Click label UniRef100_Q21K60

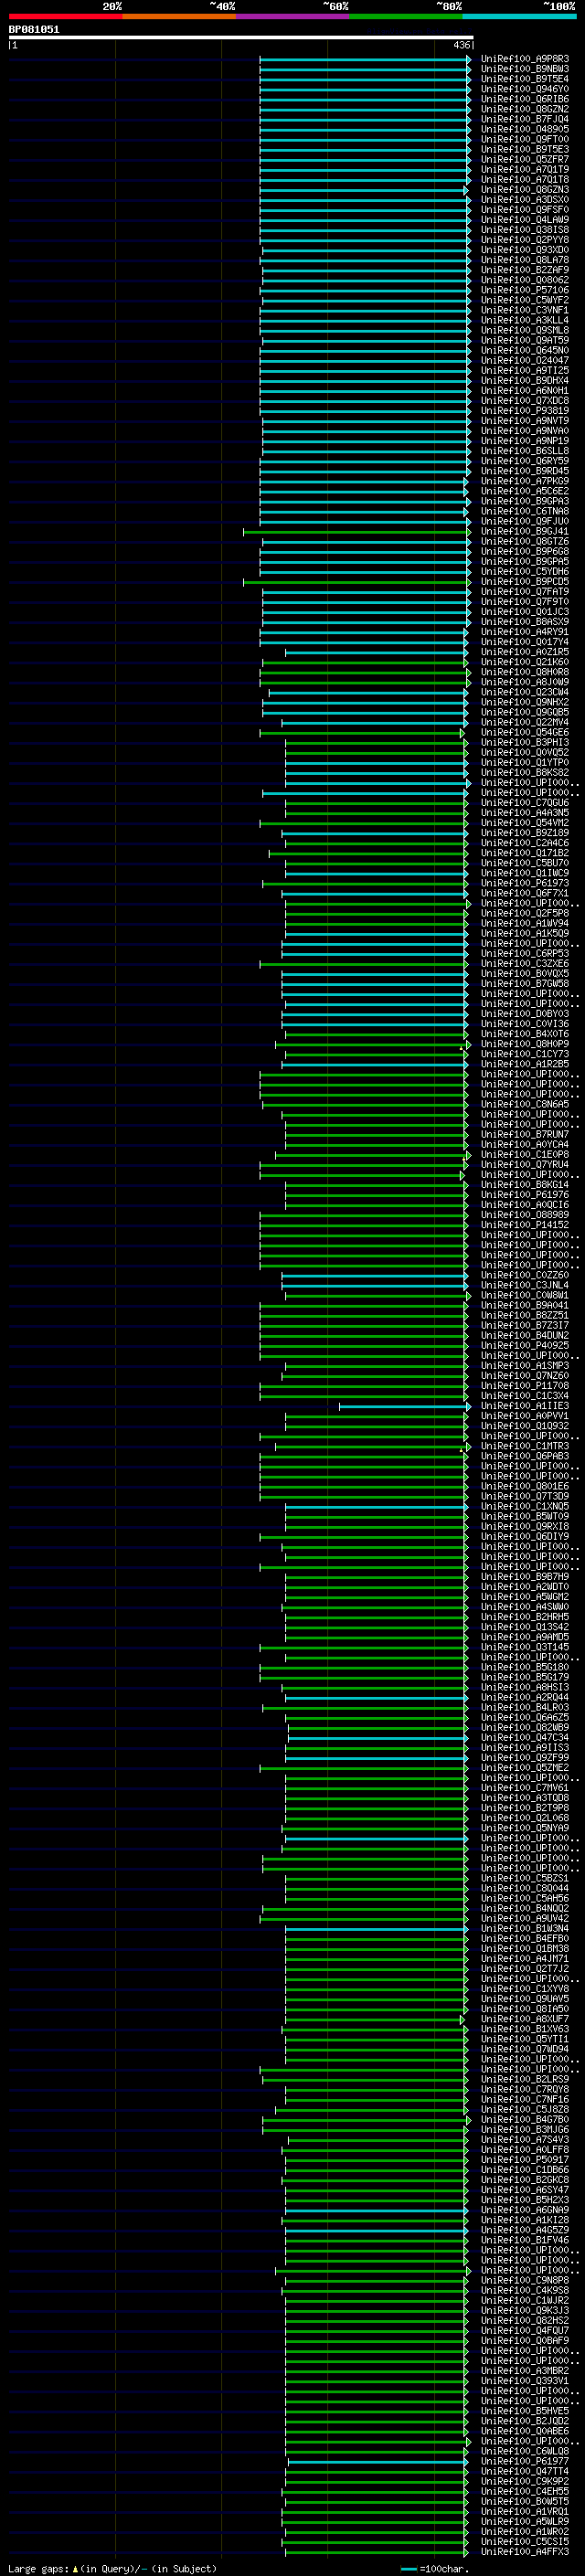525,662
